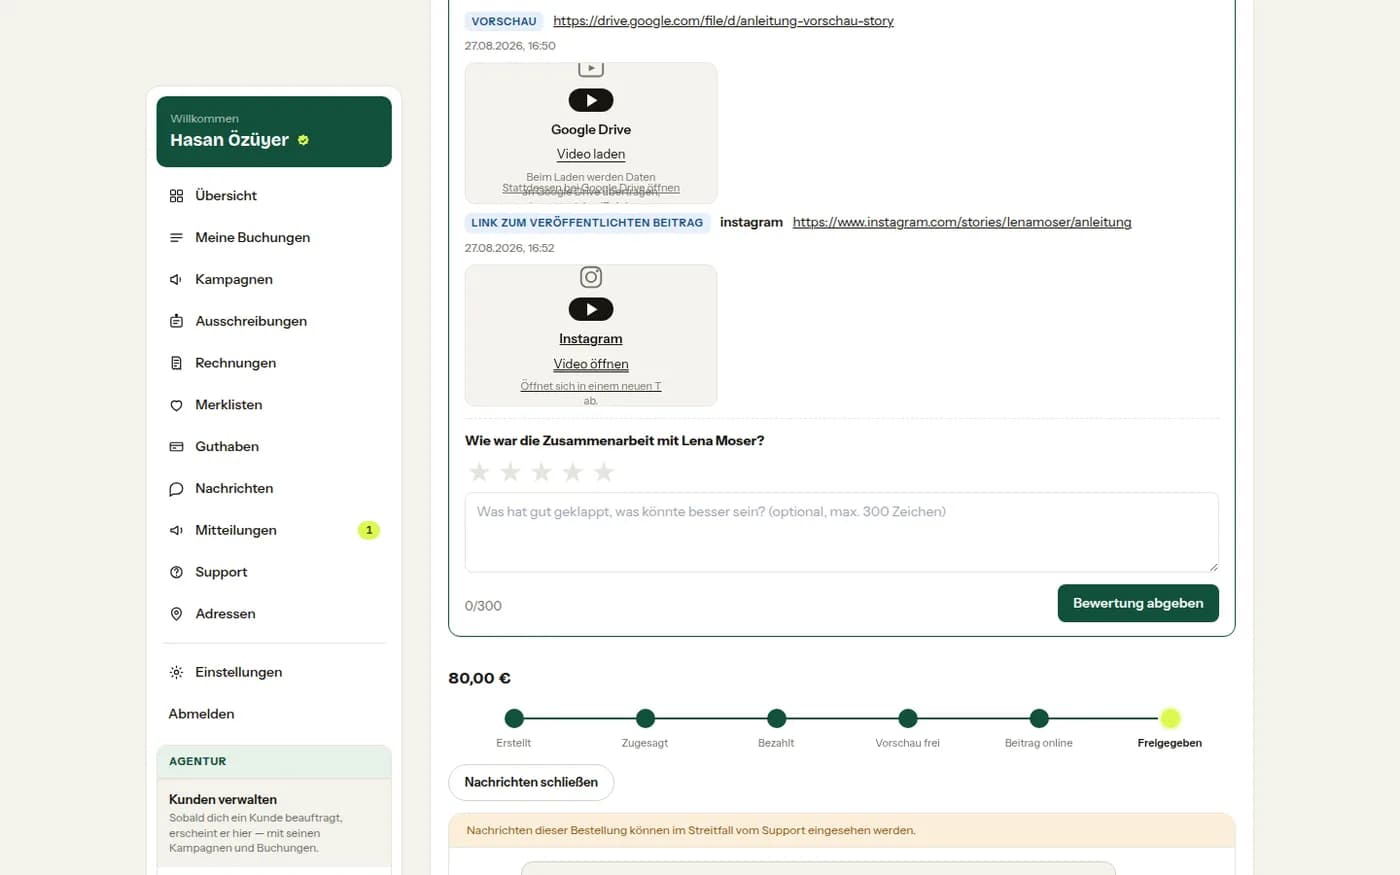Click the Freigegeben highlighted step dot

[x=1170, y=718]
